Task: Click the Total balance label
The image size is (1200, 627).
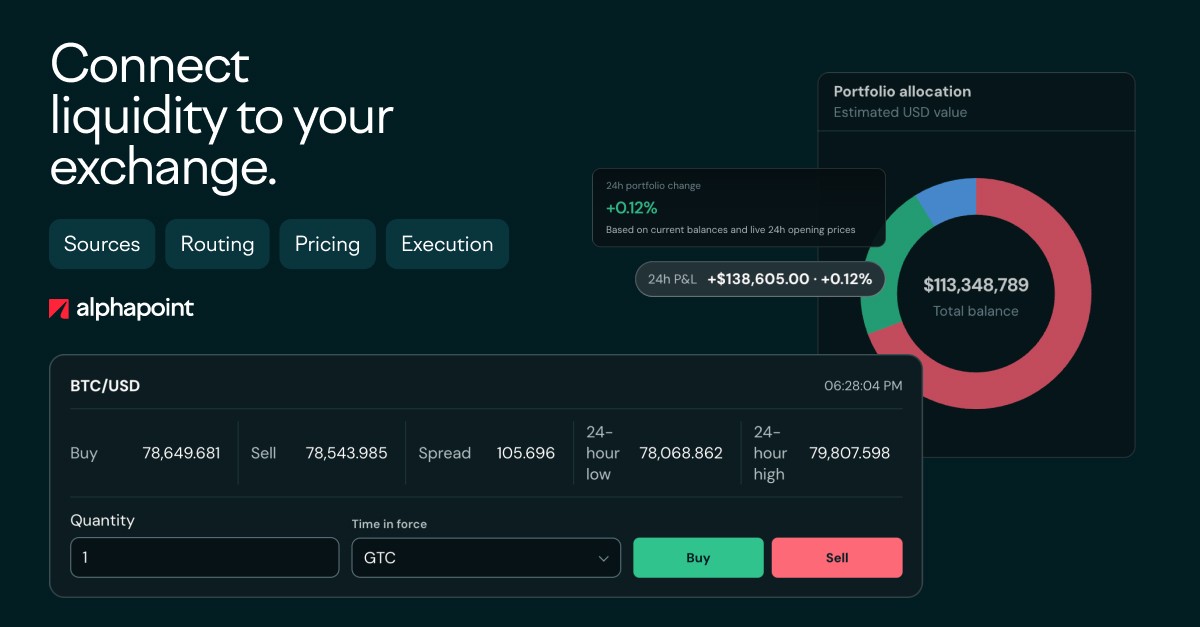Action: 976,311
